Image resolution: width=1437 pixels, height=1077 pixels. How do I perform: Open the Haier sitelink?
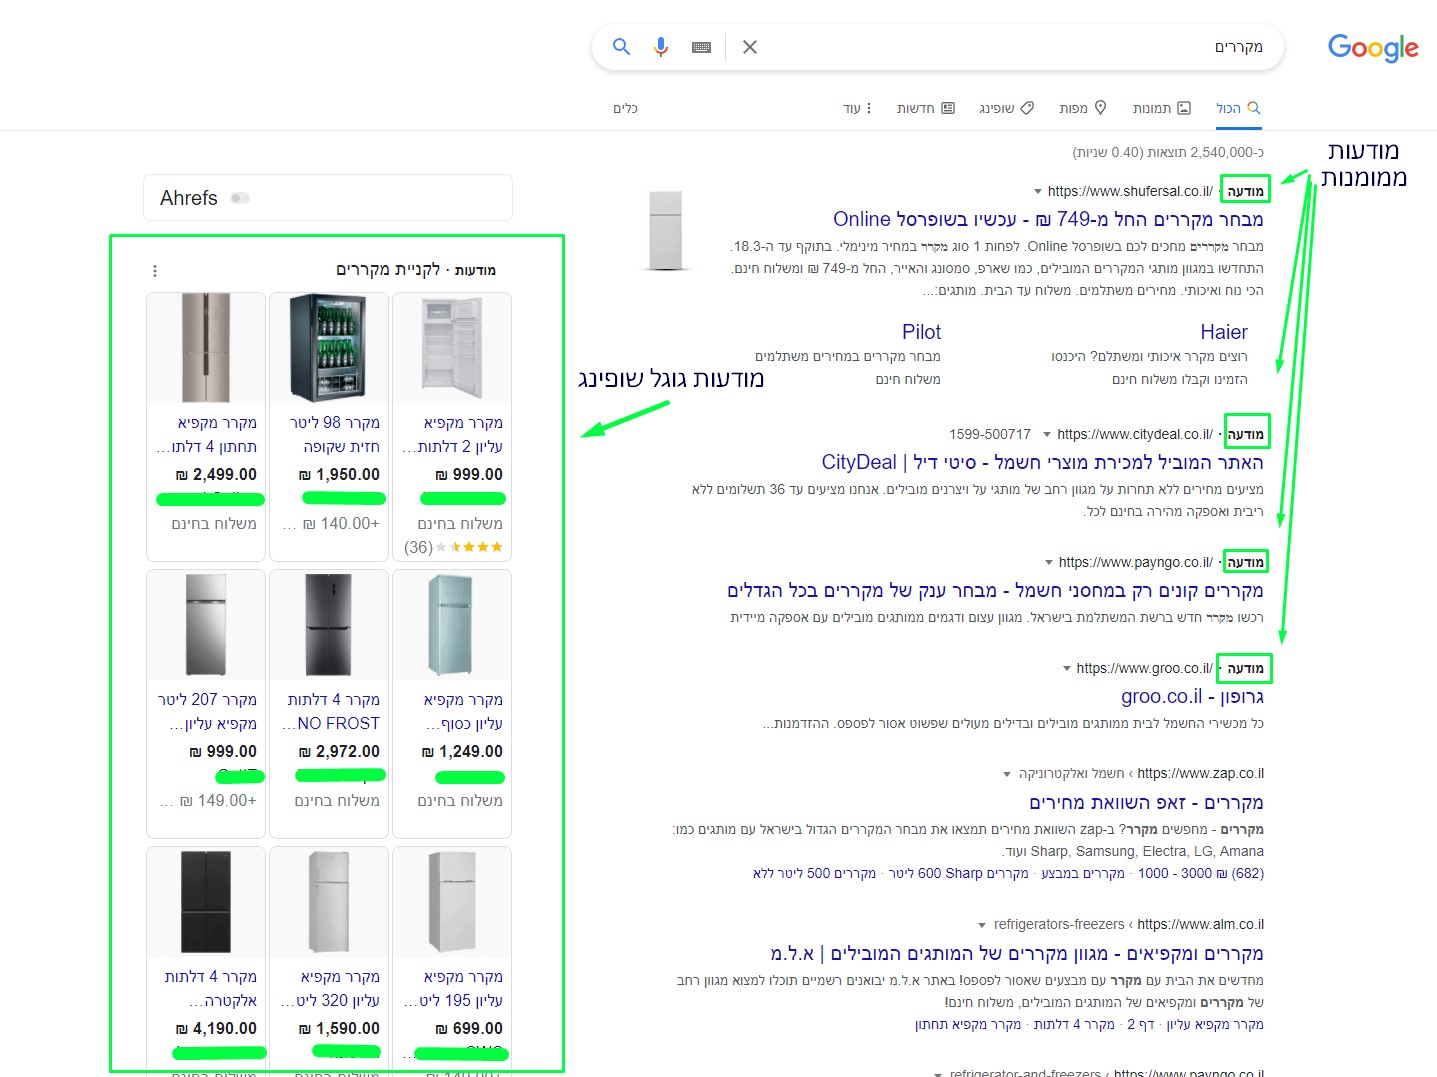[1224, 332]
